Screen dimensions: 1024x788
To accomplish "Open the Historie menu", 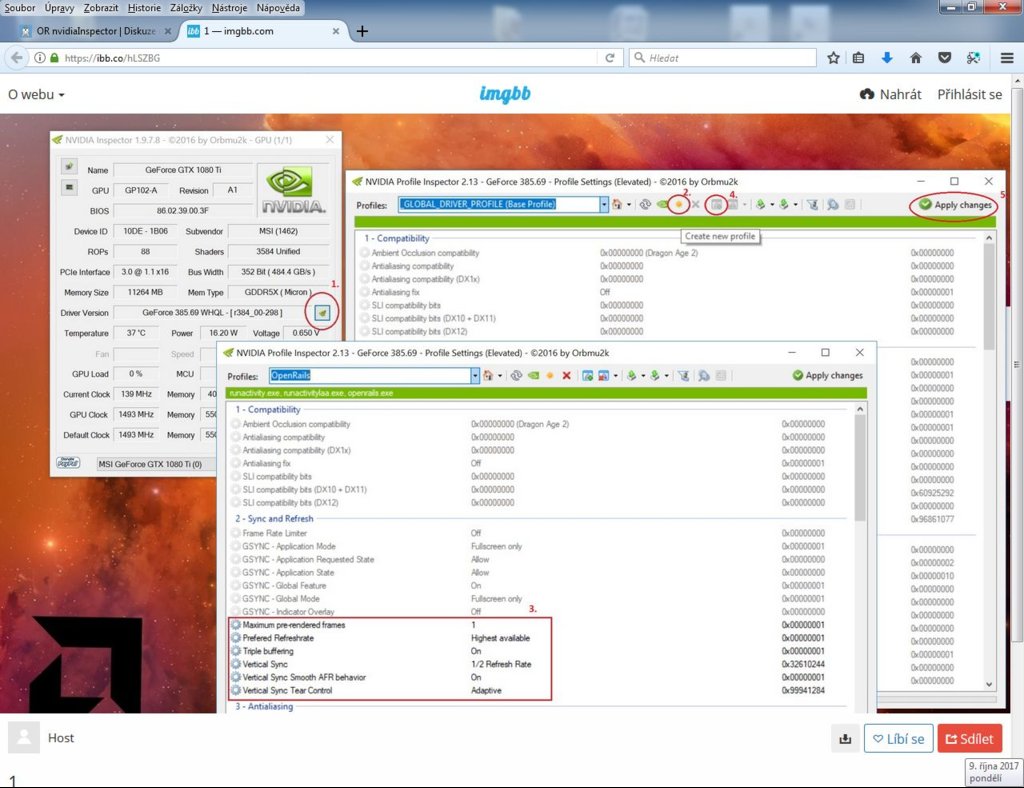I will (x=144, y=8).
